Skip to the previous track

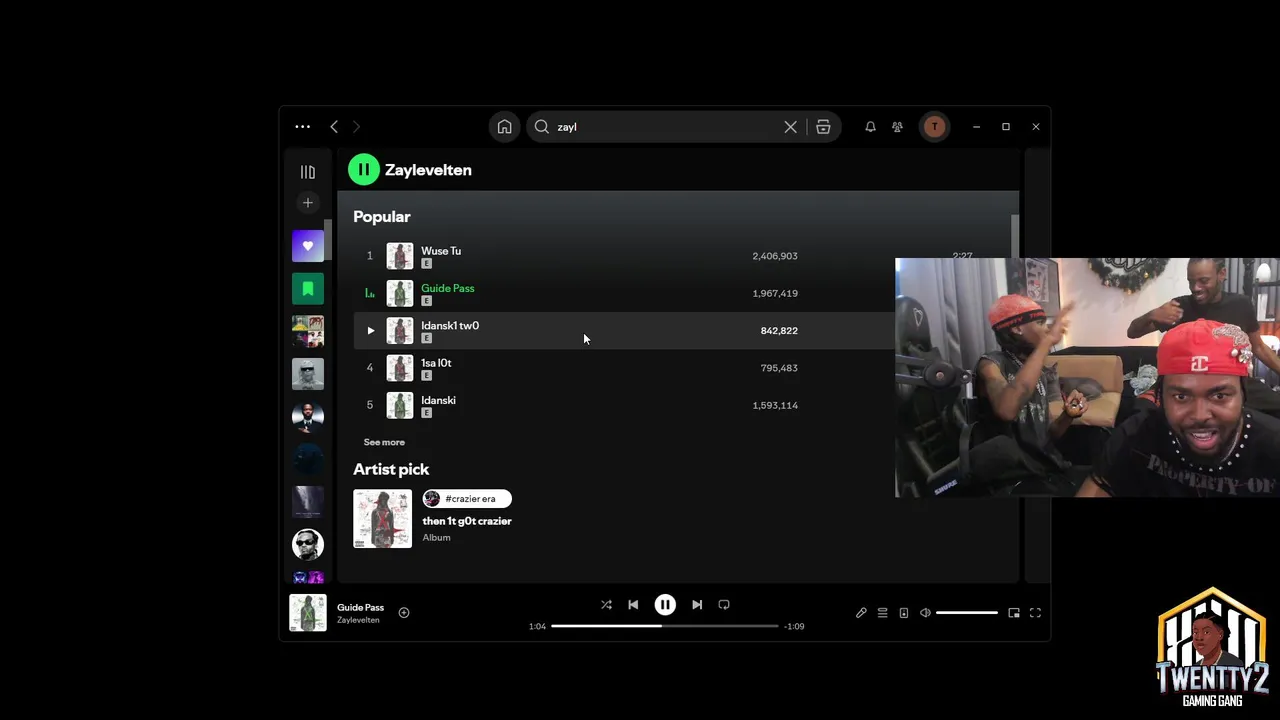633,605
